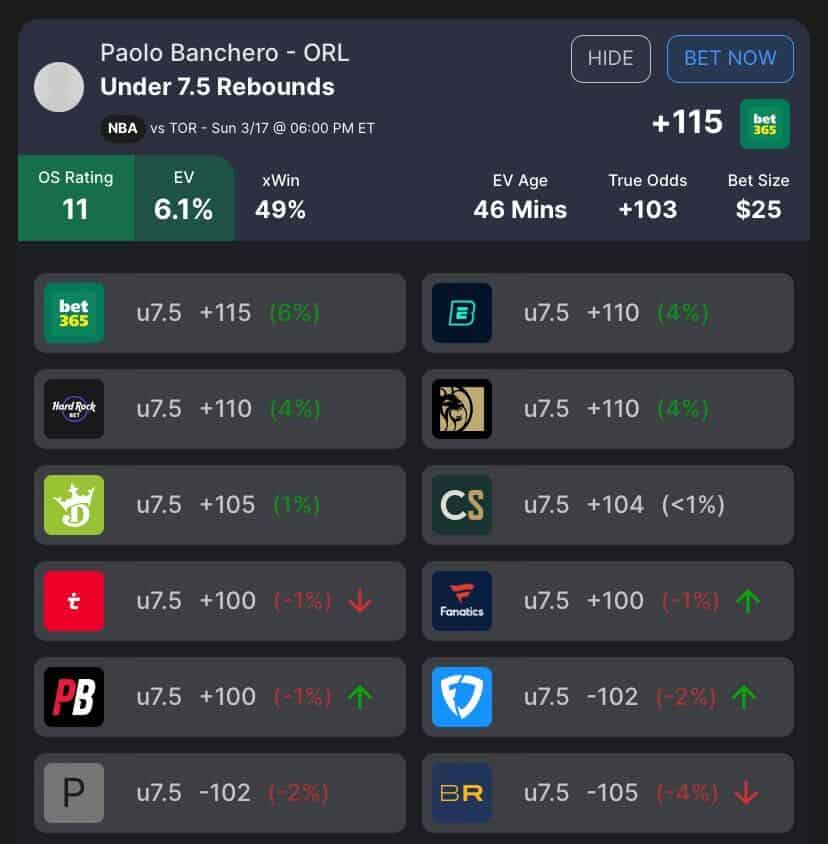Click the bet365 logo beside +115 header odds
828x844 pixels.
pos(765,124)
